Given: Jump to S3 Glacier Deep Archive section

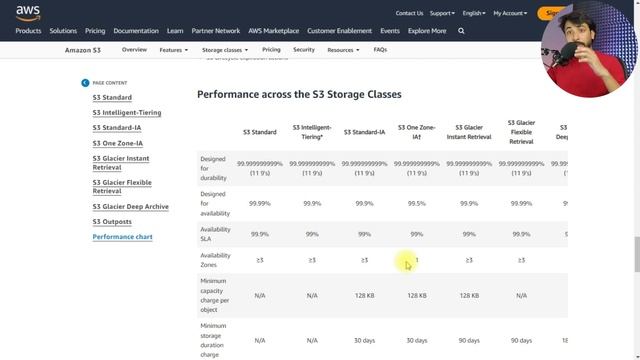Looking at the screenshot, I should (131, 207).
